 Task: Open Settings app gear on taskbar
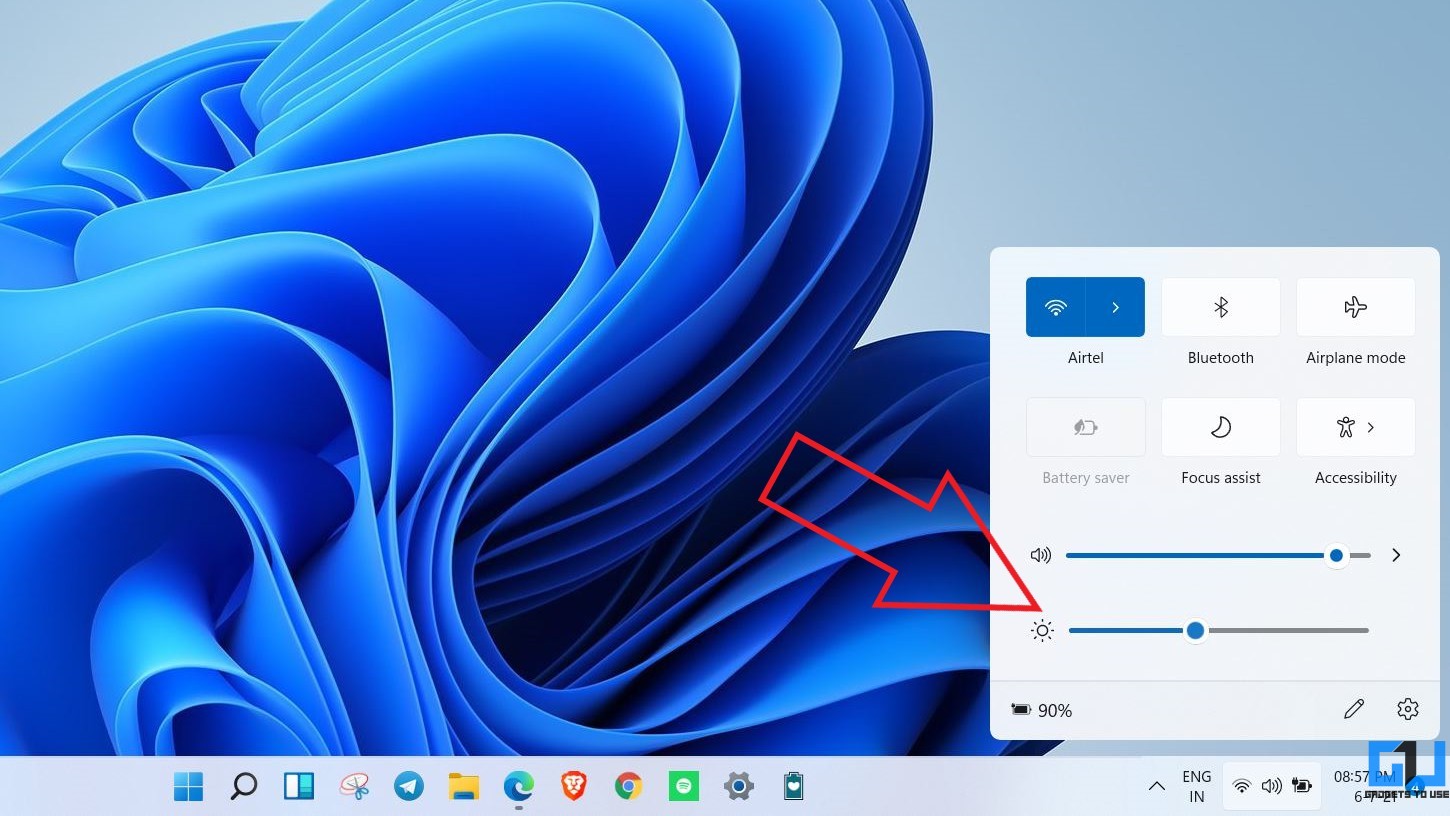pos(738,787)
